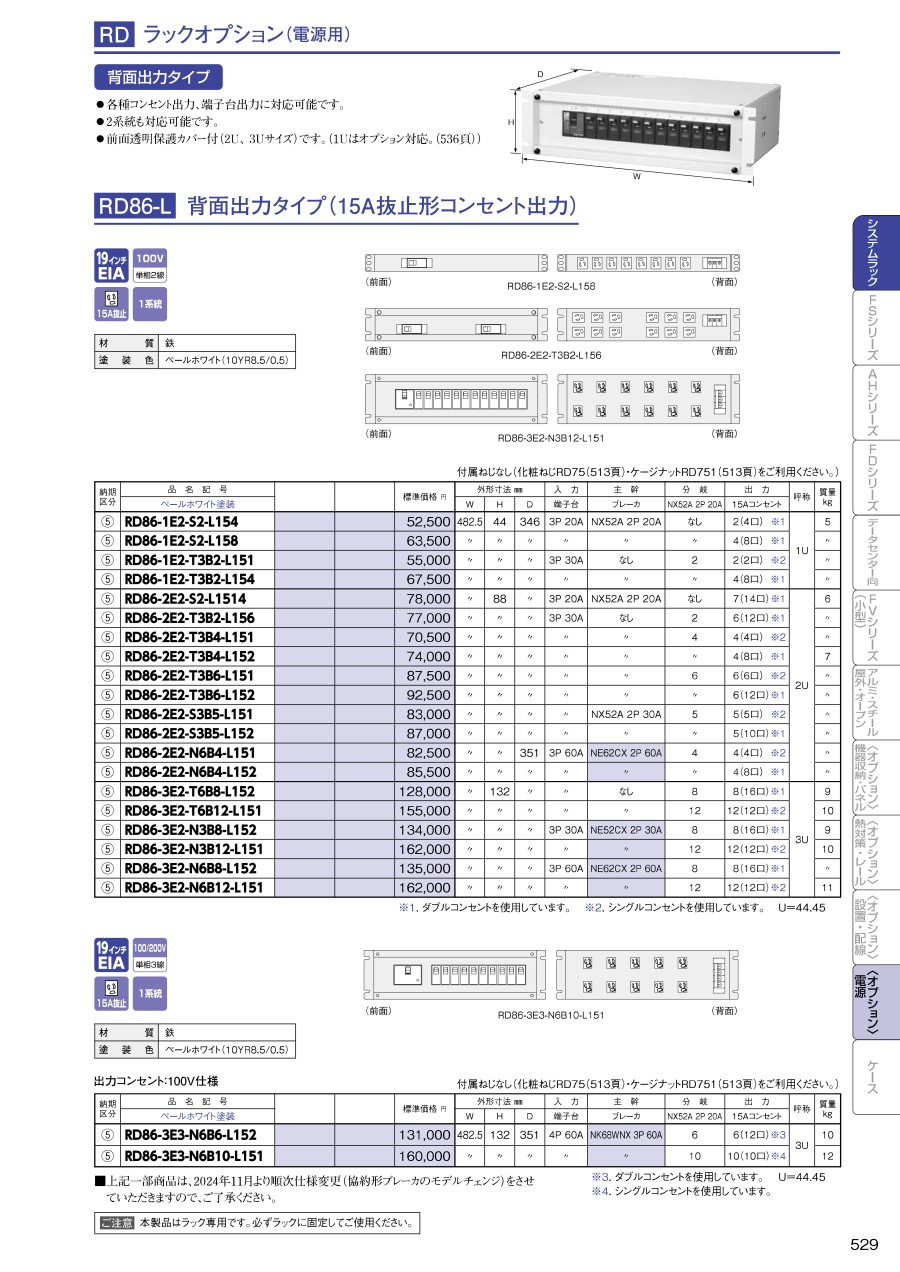Select the 電源 オプション side tab

point(873,1001)
